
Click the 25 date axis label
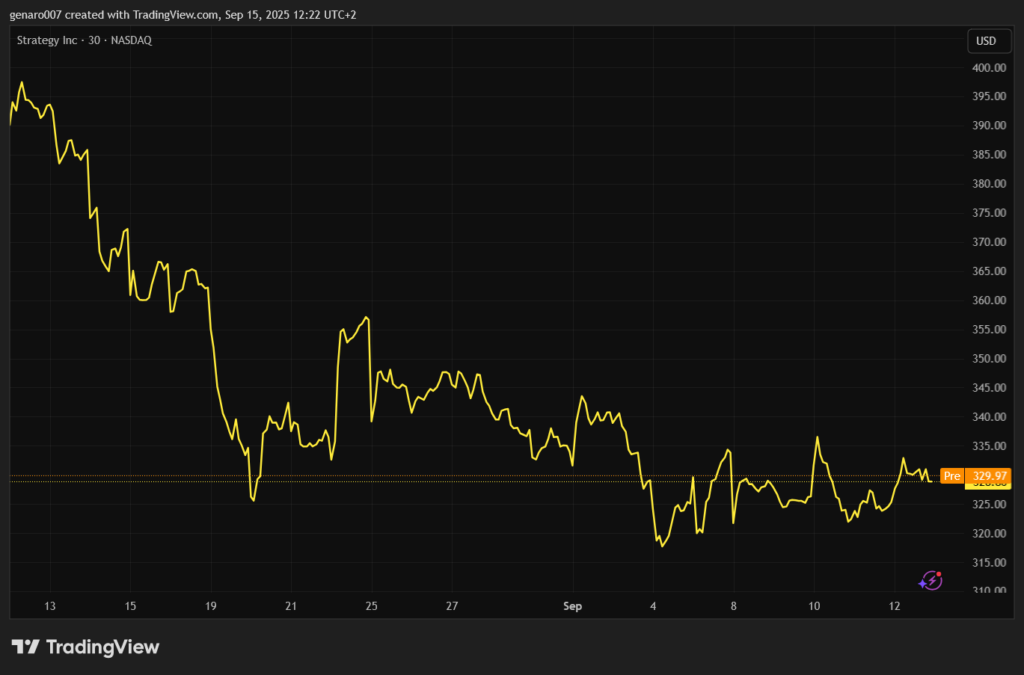pyautogui.click(x=371, y=606)
